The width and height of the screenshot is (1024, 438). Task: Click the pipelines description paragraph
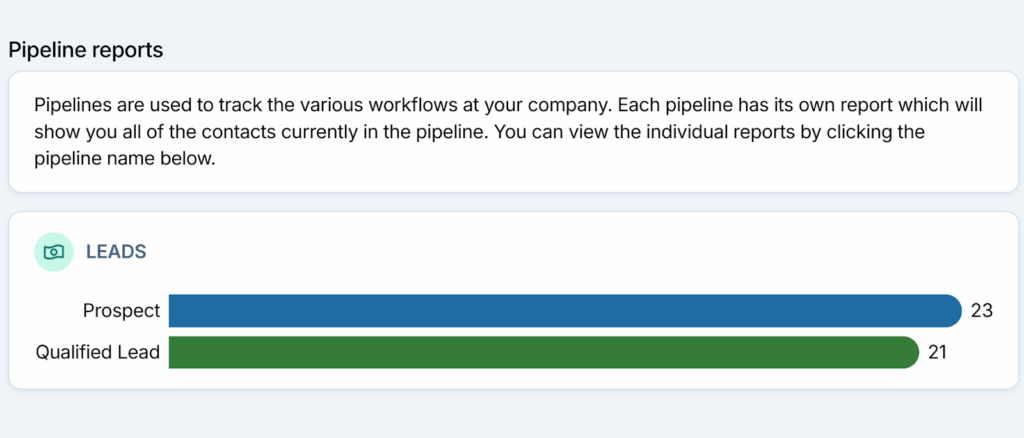point(510,132)
